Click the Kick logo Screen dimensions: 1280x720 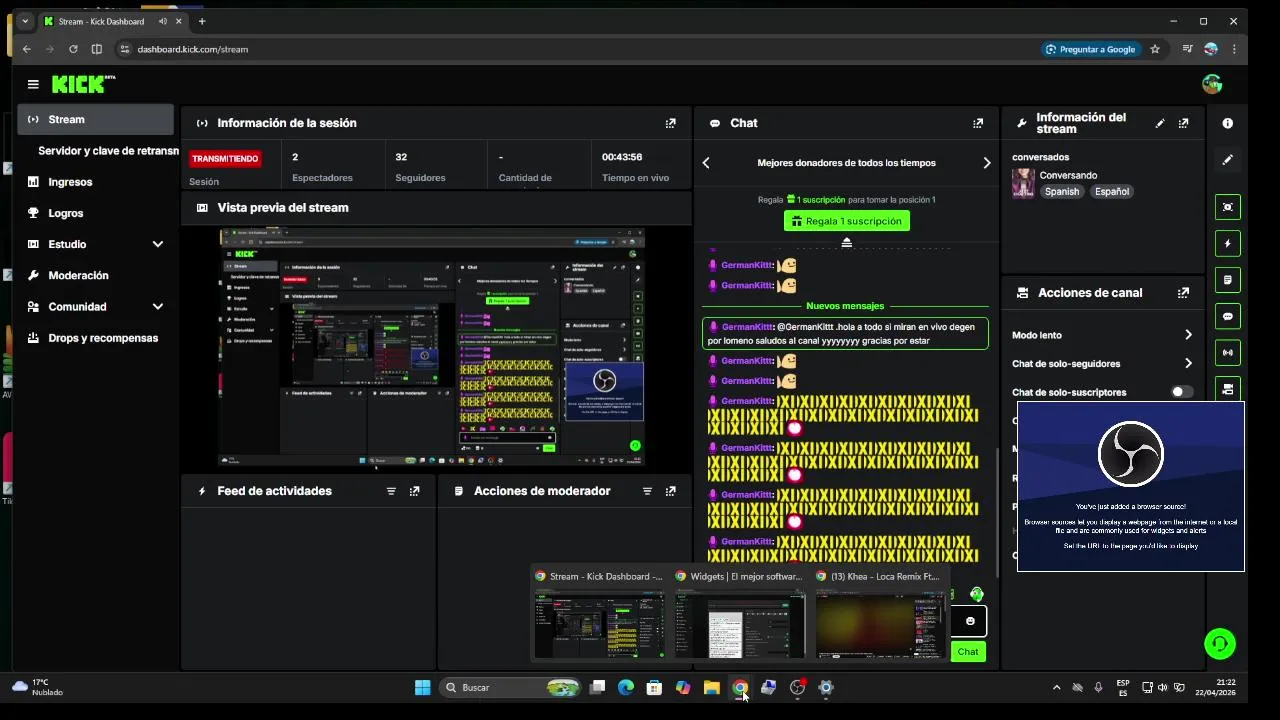coord(83,84)
